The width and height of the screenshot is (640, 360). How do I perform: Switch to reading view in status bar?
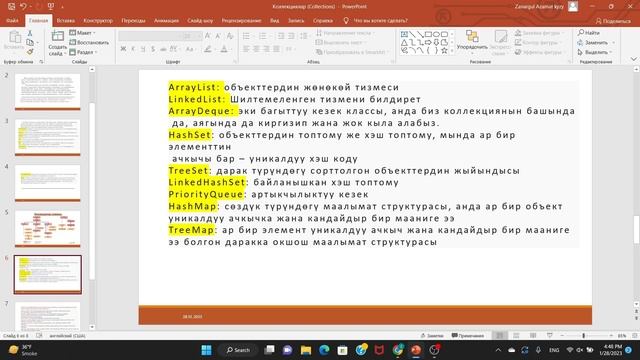(x=533, y=336)
